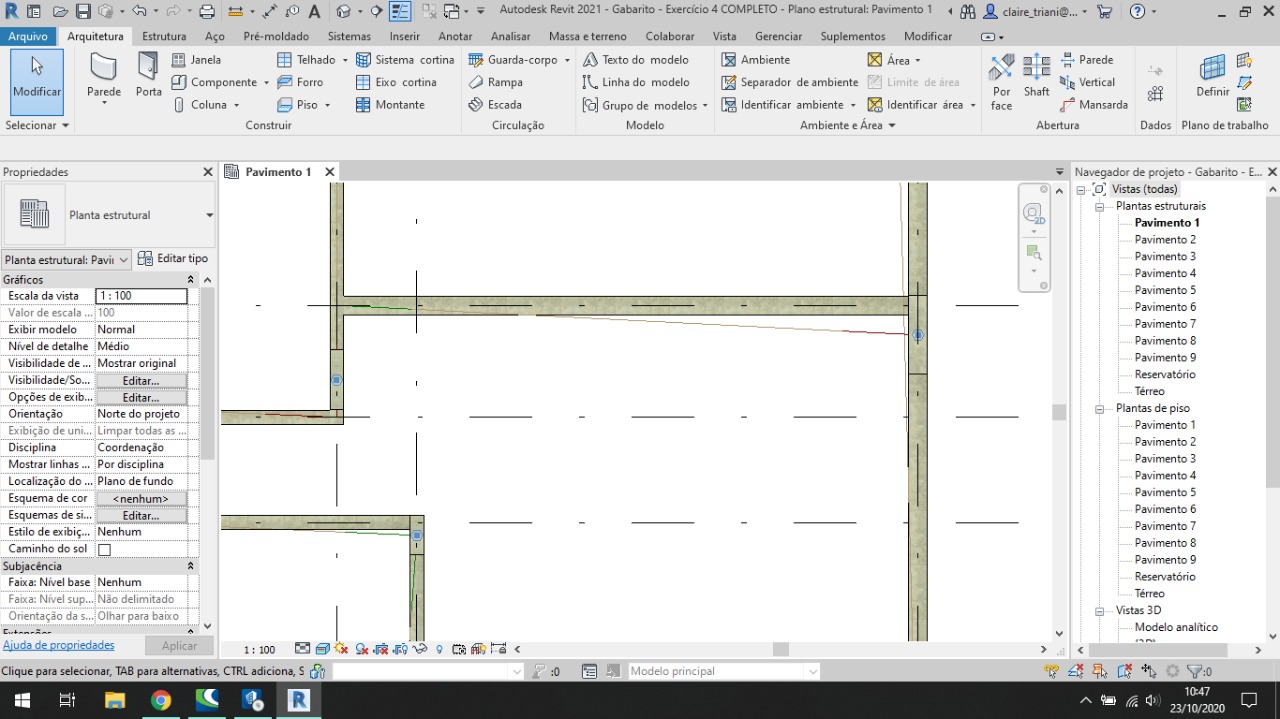This screenshot has height=719, width=1280.
Task: Switch to the Sistemas ribbon tab
Action: (349, 36)
